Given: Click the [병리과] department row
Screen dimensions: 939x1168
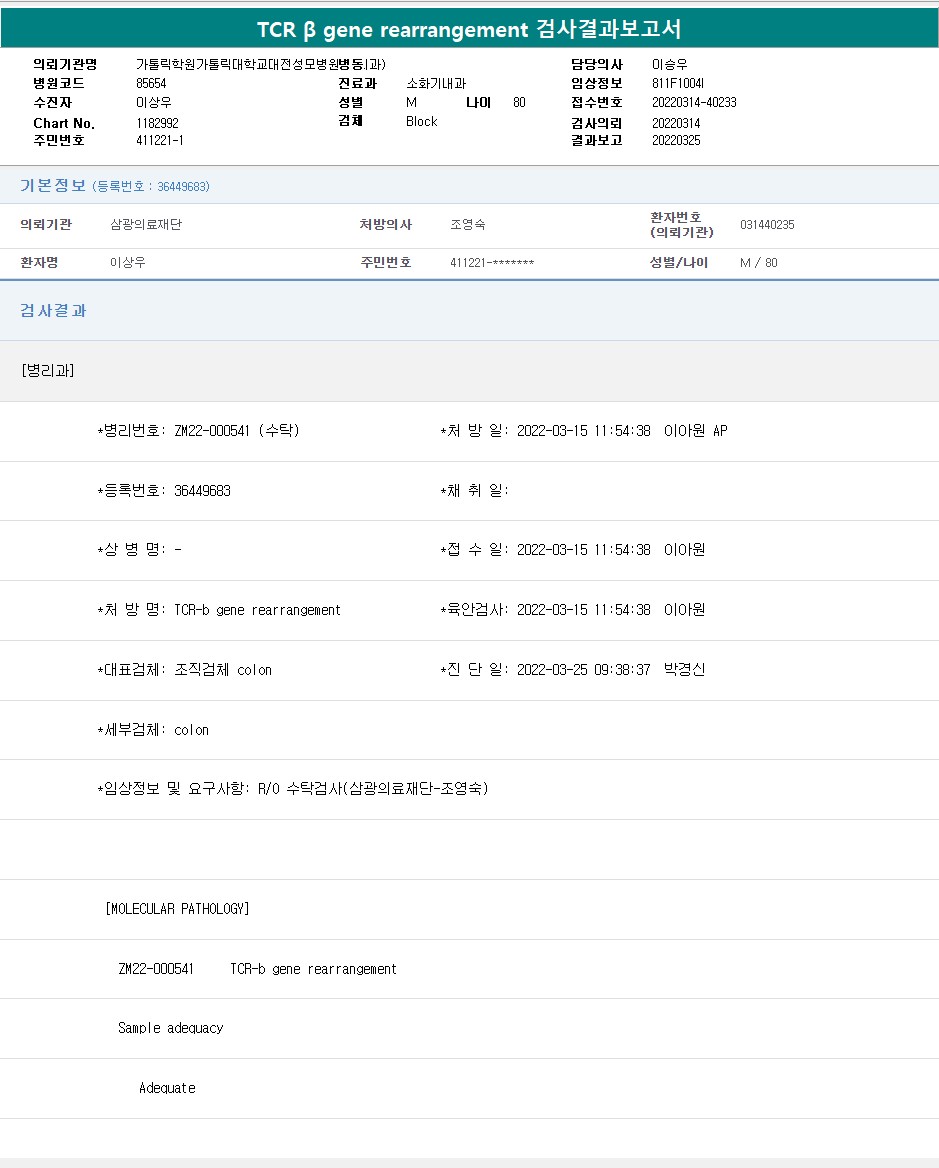Looking at the screenshot, I should point(47,371).
